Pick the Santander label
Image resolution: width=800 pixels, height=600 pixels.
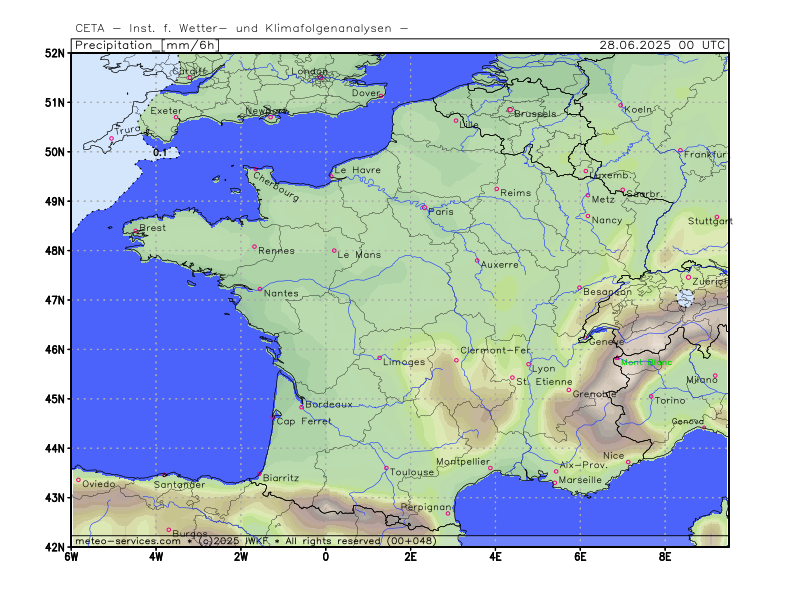pyautogui.click(x=179, y=485)
